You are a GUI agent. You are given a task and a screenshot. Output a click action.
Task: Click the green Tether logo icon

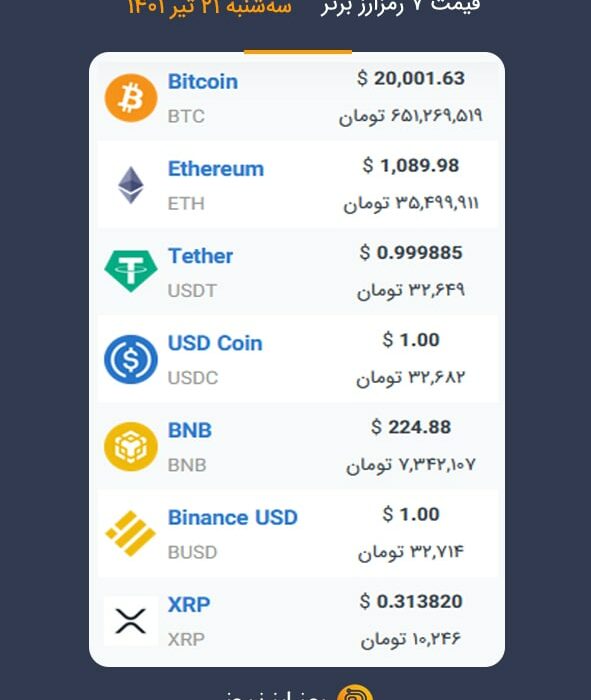point(131,271)
